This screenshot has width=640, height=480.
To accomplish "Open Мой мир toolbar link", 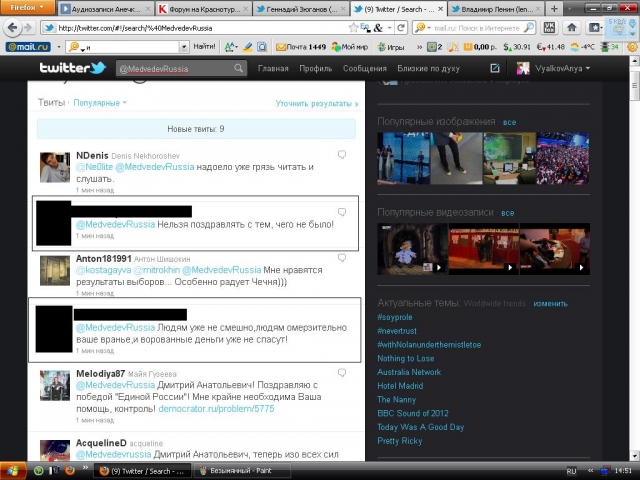I will pos(350,47).
